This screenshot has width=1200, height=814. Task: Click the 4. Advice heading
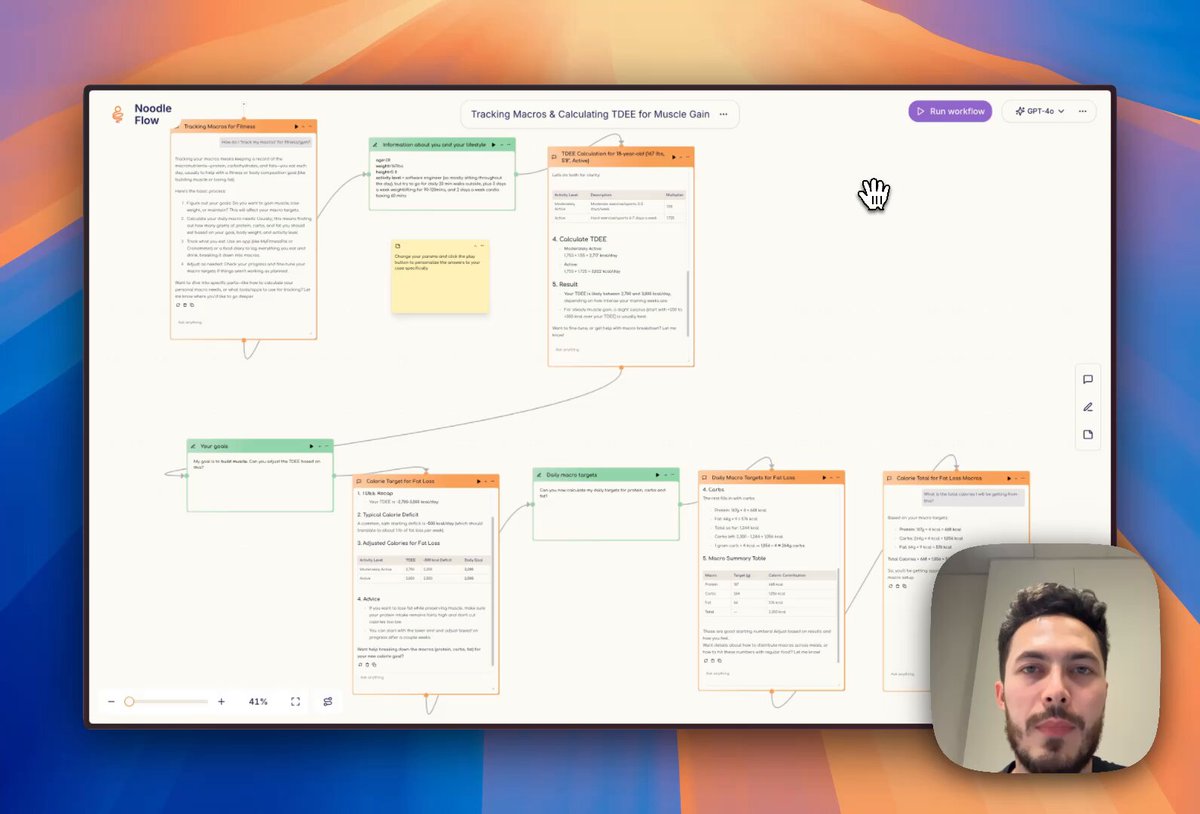(x=371, y=598)
